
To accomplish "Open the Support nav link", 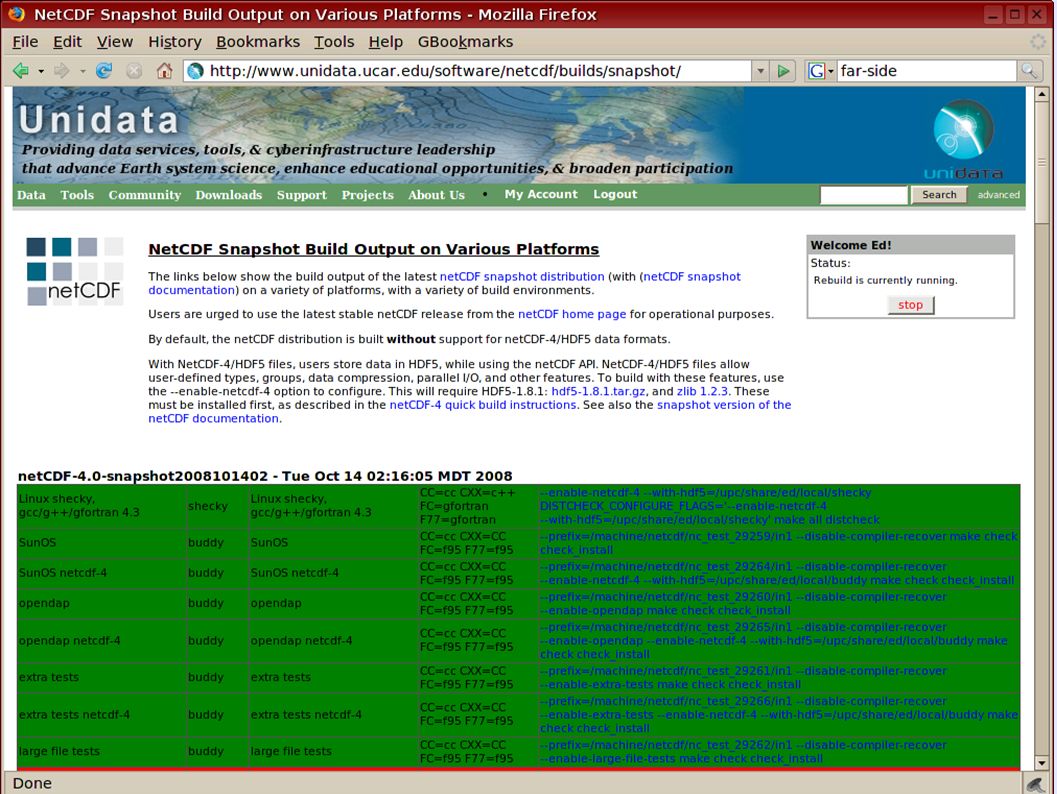I will 301,195.
